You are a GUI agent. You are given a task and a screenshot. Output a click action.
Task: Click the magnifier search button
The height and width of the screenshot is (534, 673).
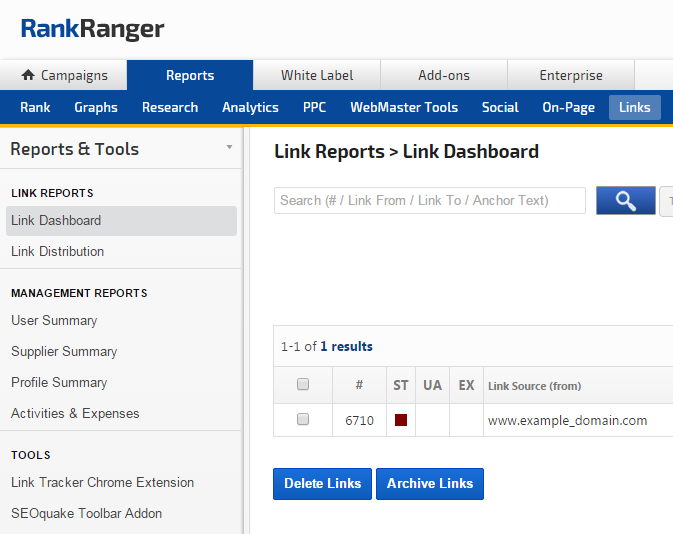point(625,201)
